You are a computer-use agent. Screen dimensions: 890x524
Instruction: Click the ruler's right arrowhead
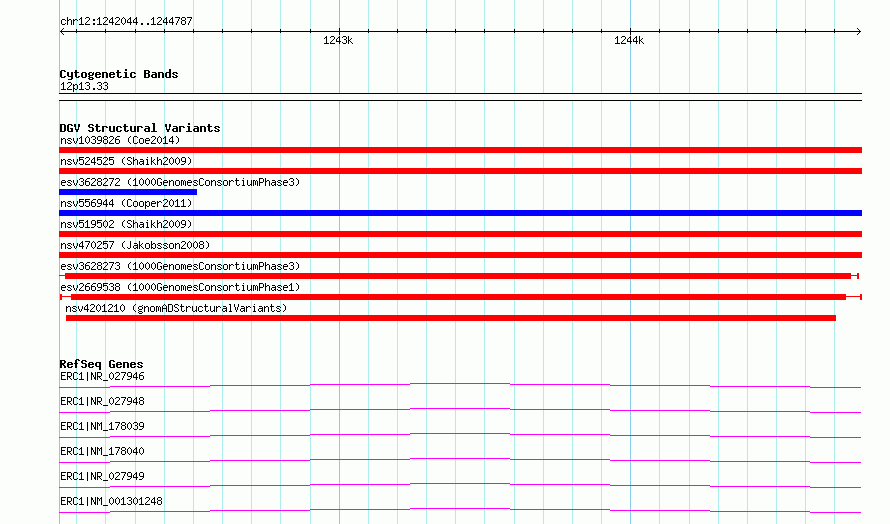[x=859, y=31]
